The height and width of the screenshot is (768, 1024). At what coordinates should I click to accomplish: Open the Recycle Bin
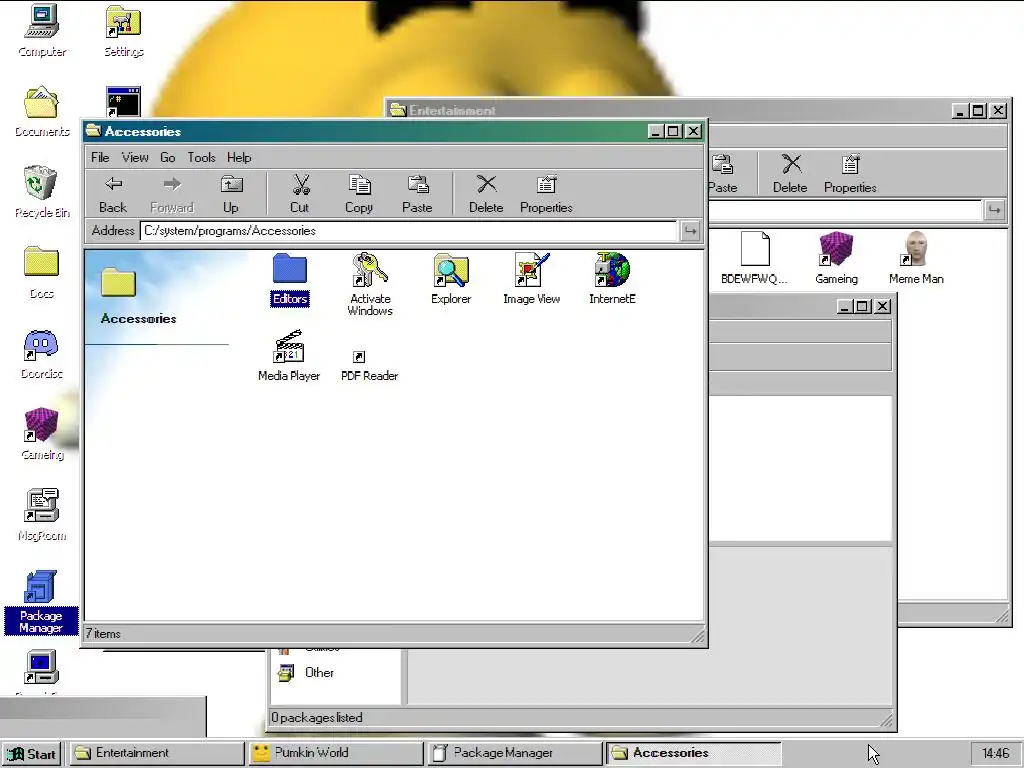[x=42, y=192]
